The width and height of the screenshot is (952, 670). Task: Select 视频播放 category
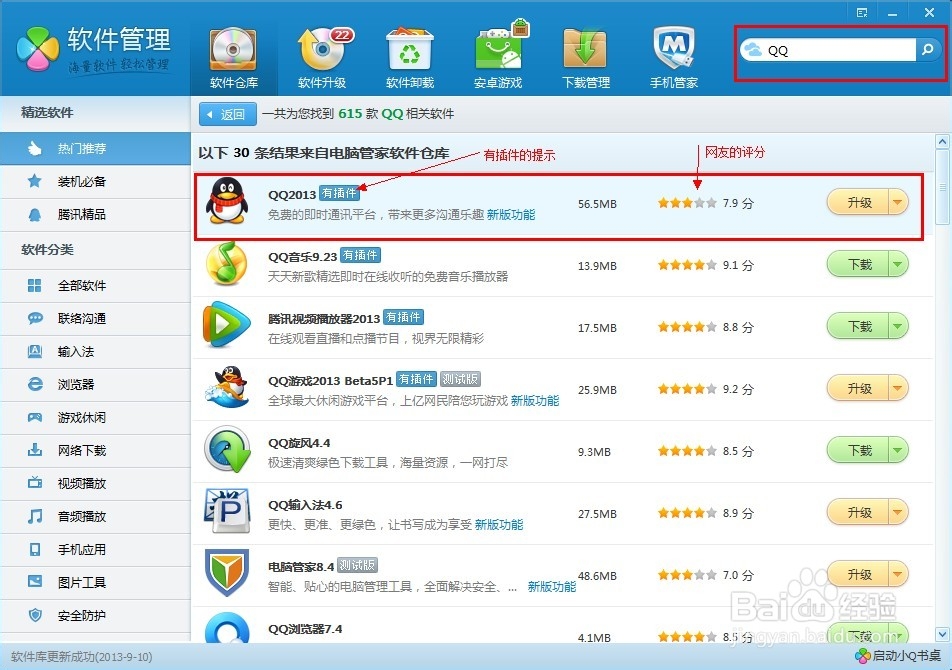click(x=95, y=484)
